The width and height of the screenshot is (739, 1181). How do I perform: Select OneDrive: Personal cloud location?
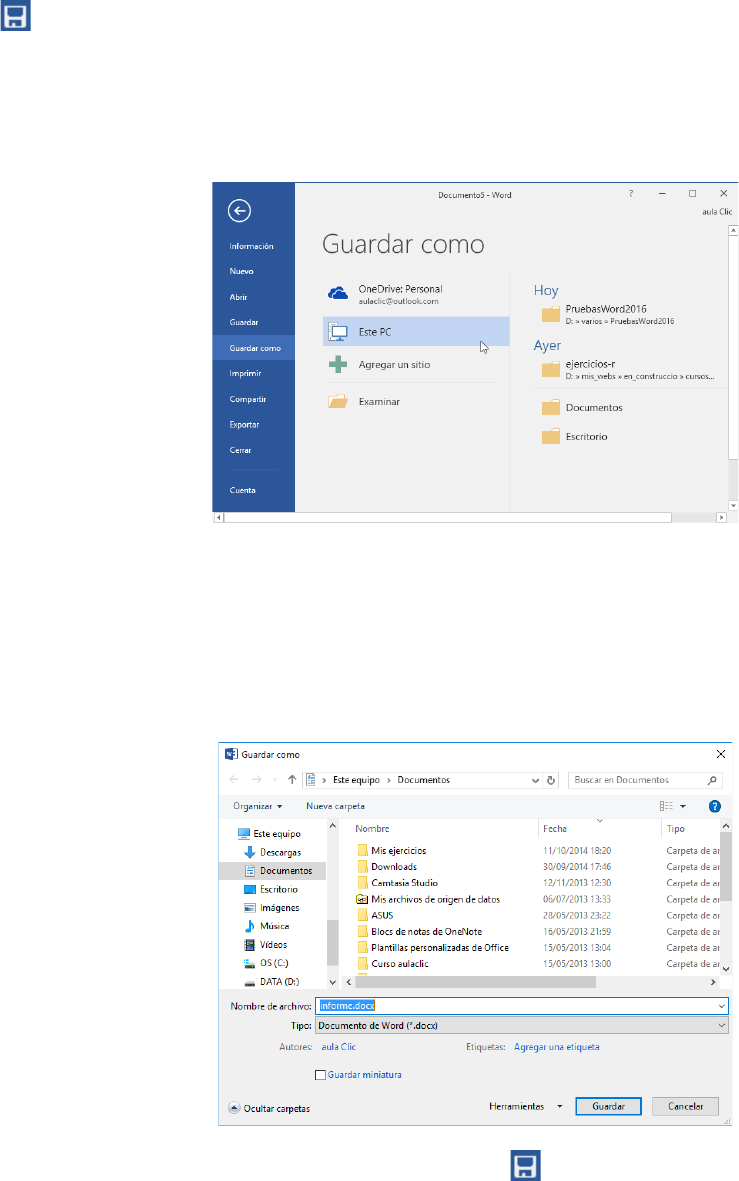400,294
